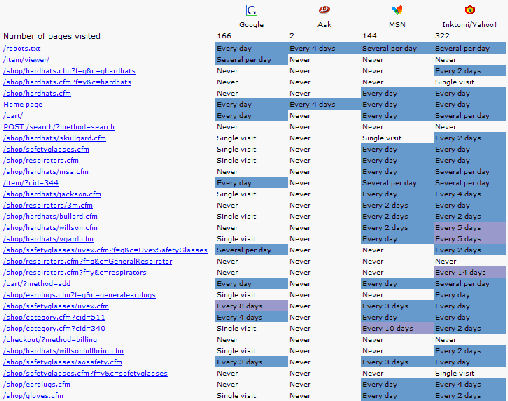Screen dimensions: 508x401
Task: Open the /item/viewer/ link
Action: pyautogui.click(x=26, y=60)
